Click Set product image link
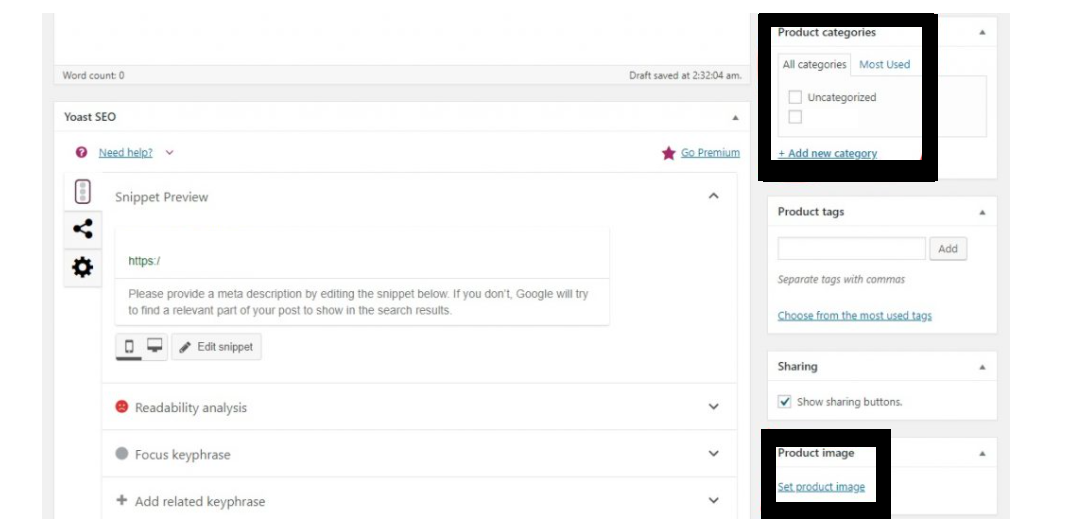The width and height of the screenshot is (1077, 519). (821, 487)
